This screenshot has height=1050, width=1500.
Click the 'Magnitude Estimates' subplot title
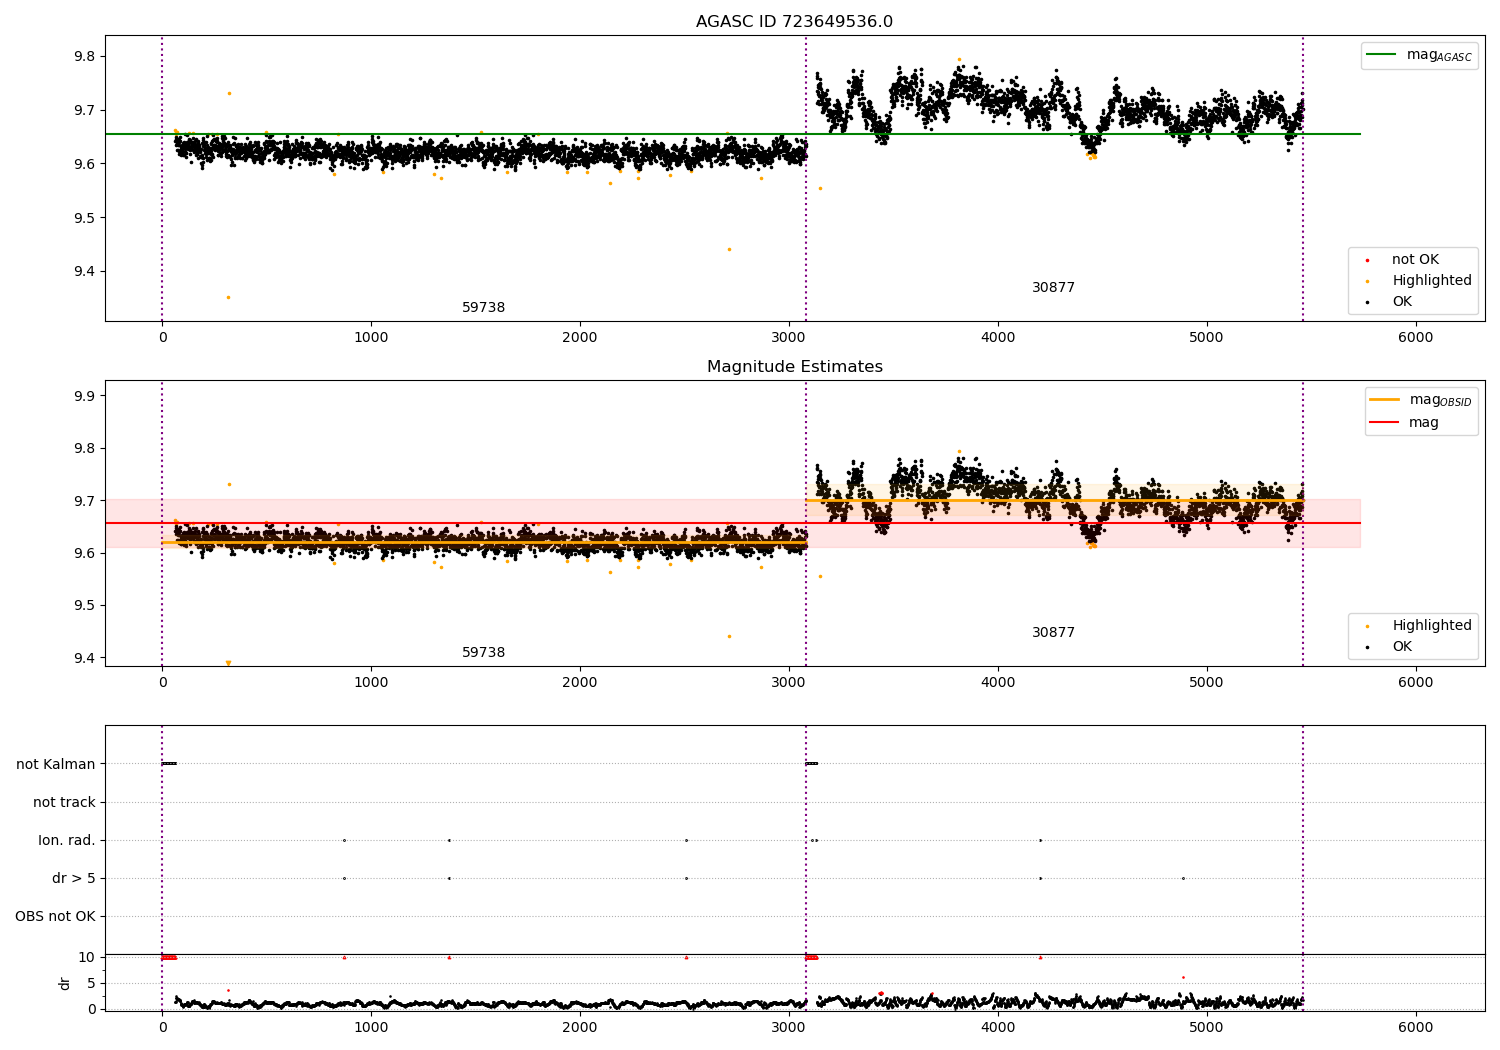[794, 367]
